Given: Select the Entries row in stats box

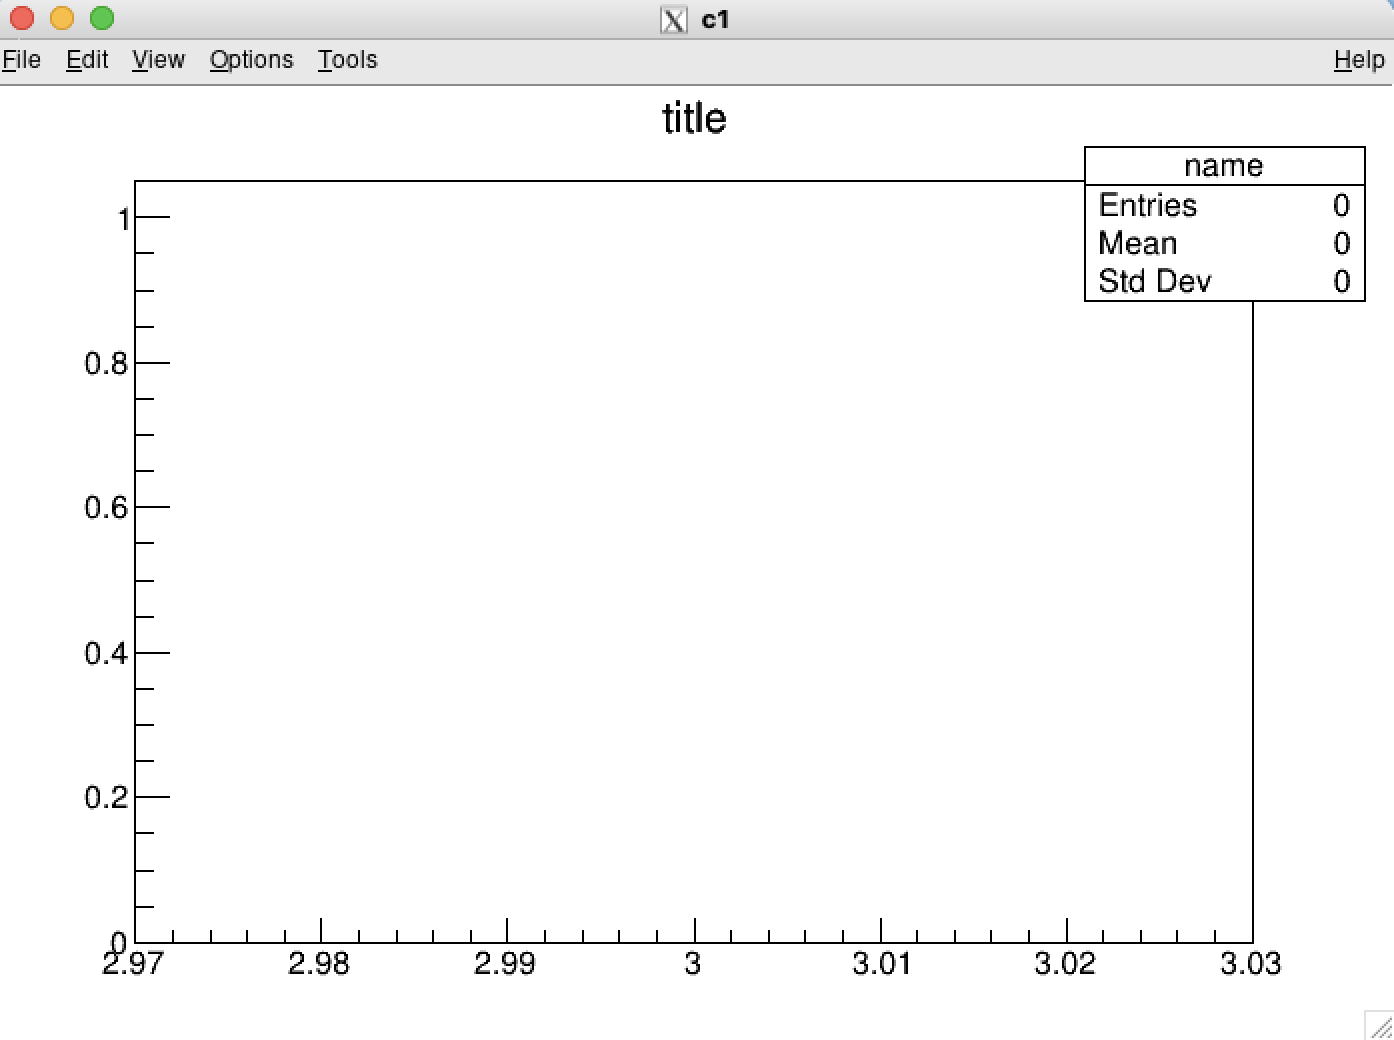Looking at the screenshot, I should (x=1223, y=205).
